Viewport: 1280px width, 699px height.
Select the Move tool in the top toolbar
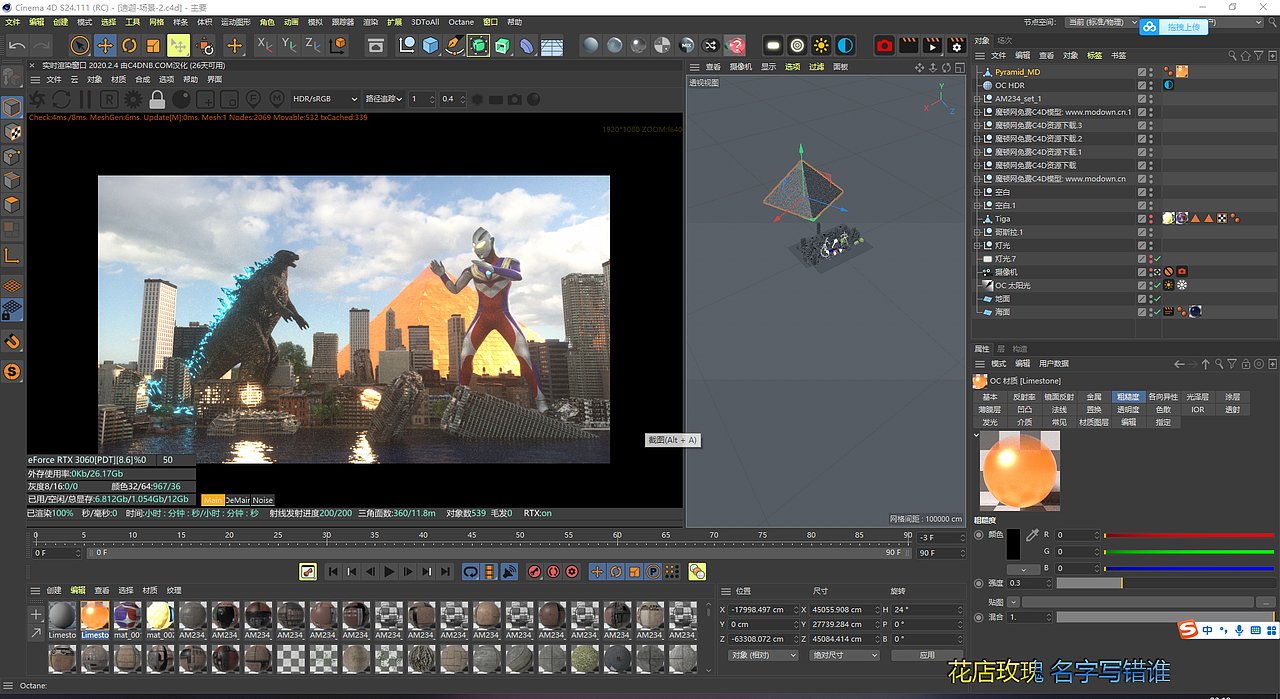105,45
